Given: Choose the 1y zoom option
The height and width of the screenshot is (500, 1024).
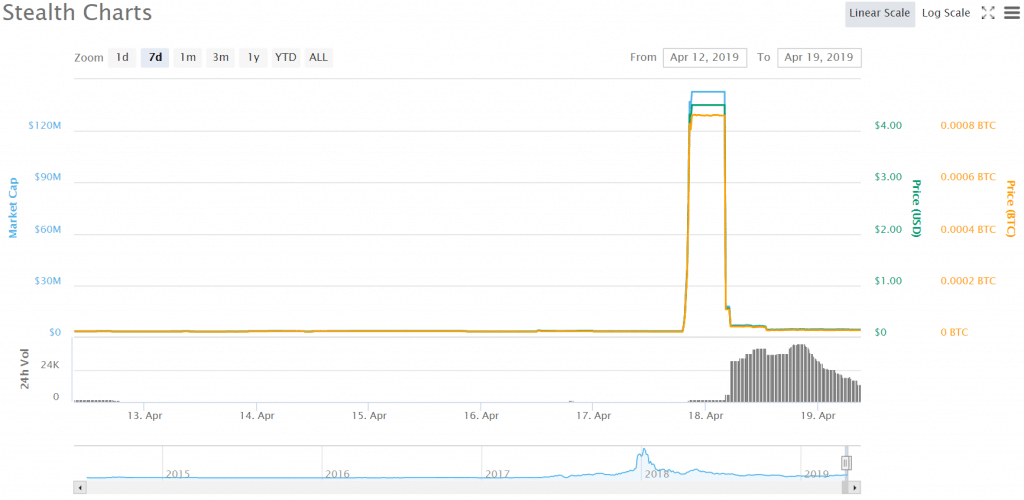Looking at the screenshot, I should (254, 57).
